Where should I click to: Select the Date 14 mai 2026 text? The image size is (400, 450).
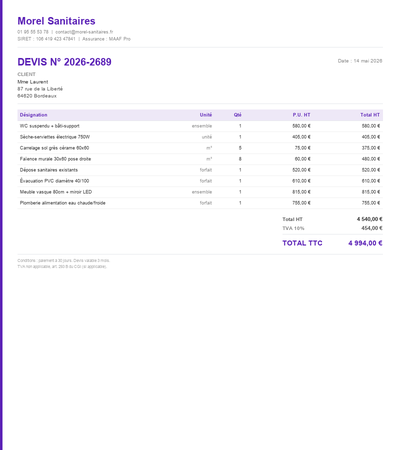360,61
